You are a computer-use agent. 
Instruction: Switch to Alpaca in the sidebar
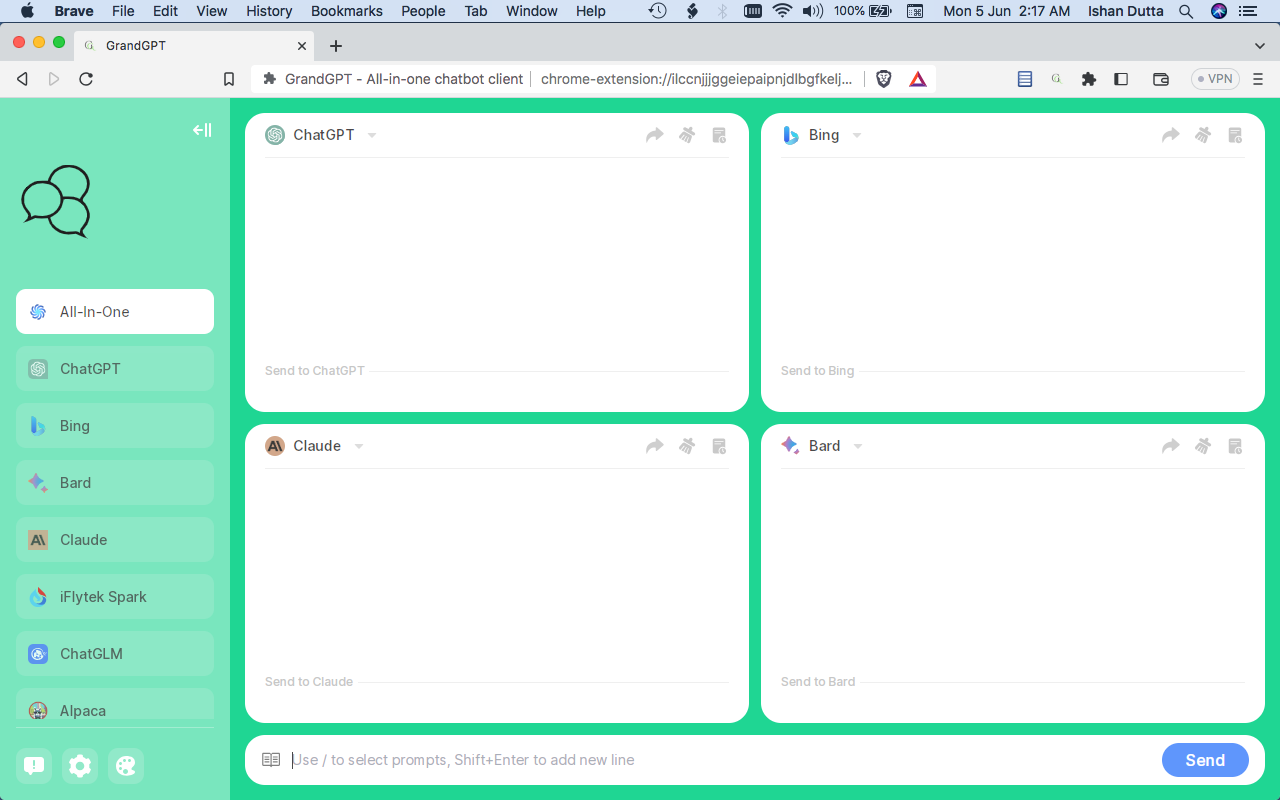click(x=115, y=705)
